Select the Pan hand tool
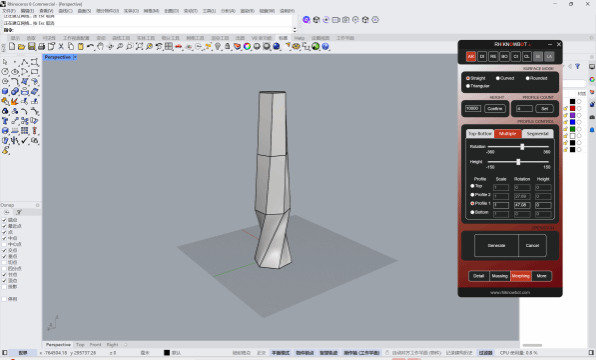Viewport: 596px width, 360px height. (x=100, y=46)
